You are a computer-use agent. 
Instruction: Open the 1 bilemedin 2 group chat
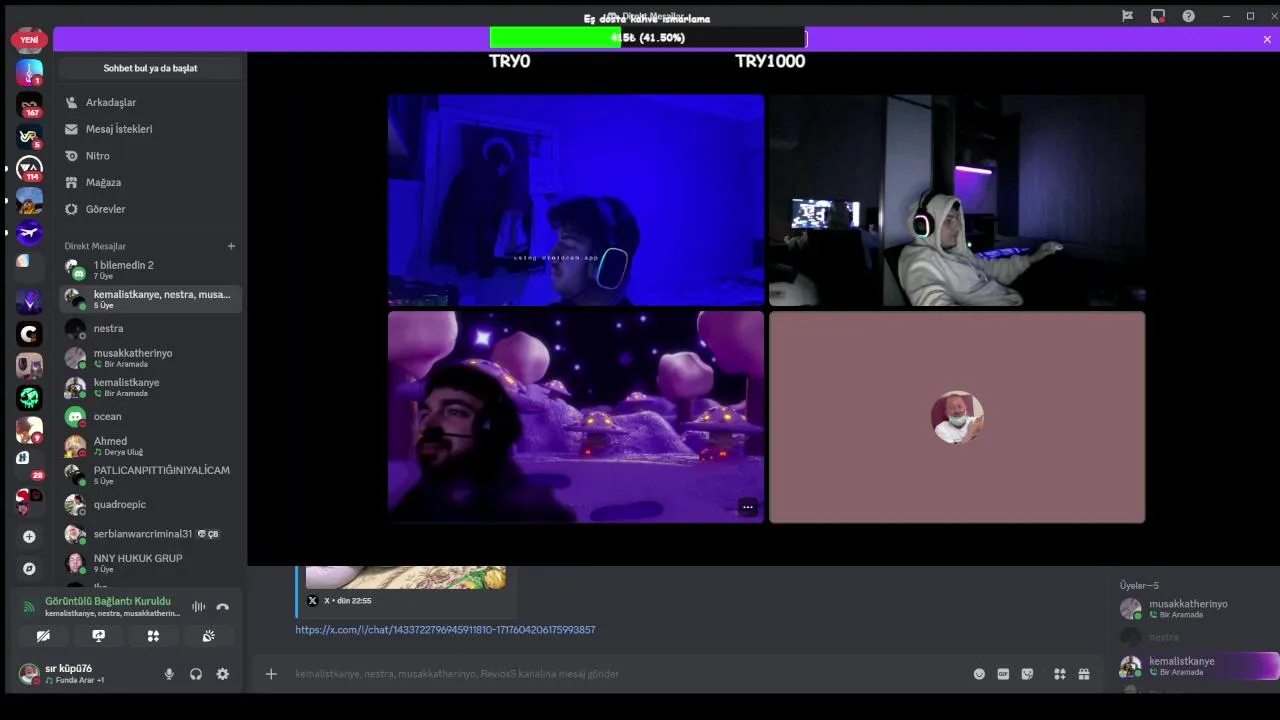click(150, 270)
